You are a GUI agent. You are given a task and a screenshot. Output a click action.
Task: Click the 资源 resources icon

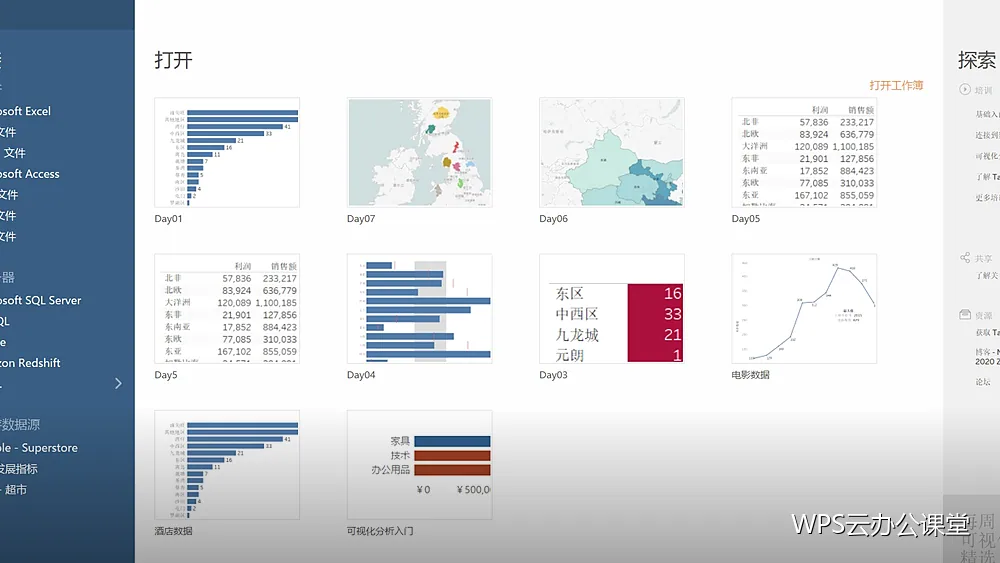965,315
